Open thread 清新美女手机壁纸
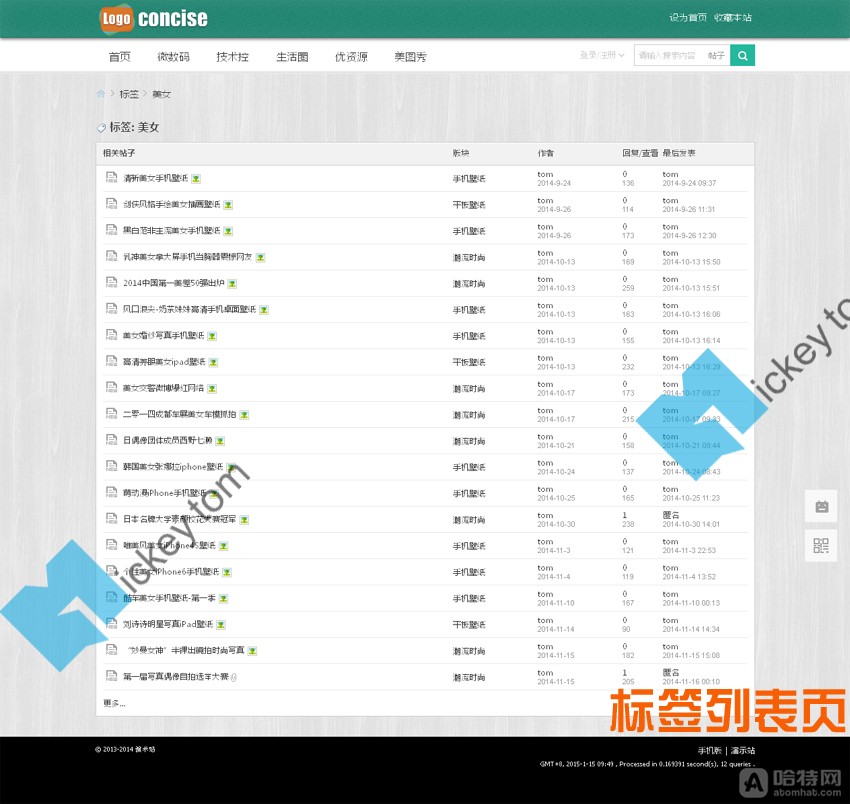 point(156,178)
